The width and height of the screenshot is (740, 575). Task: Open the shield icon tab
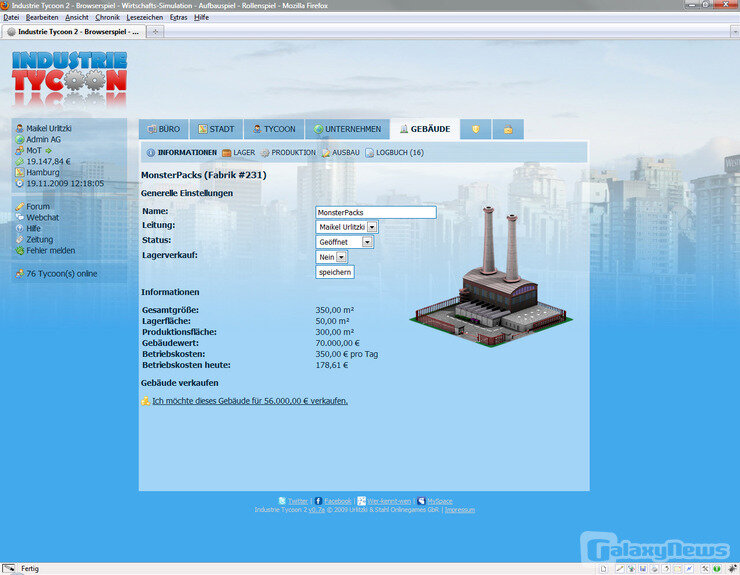tap(475, 129)
